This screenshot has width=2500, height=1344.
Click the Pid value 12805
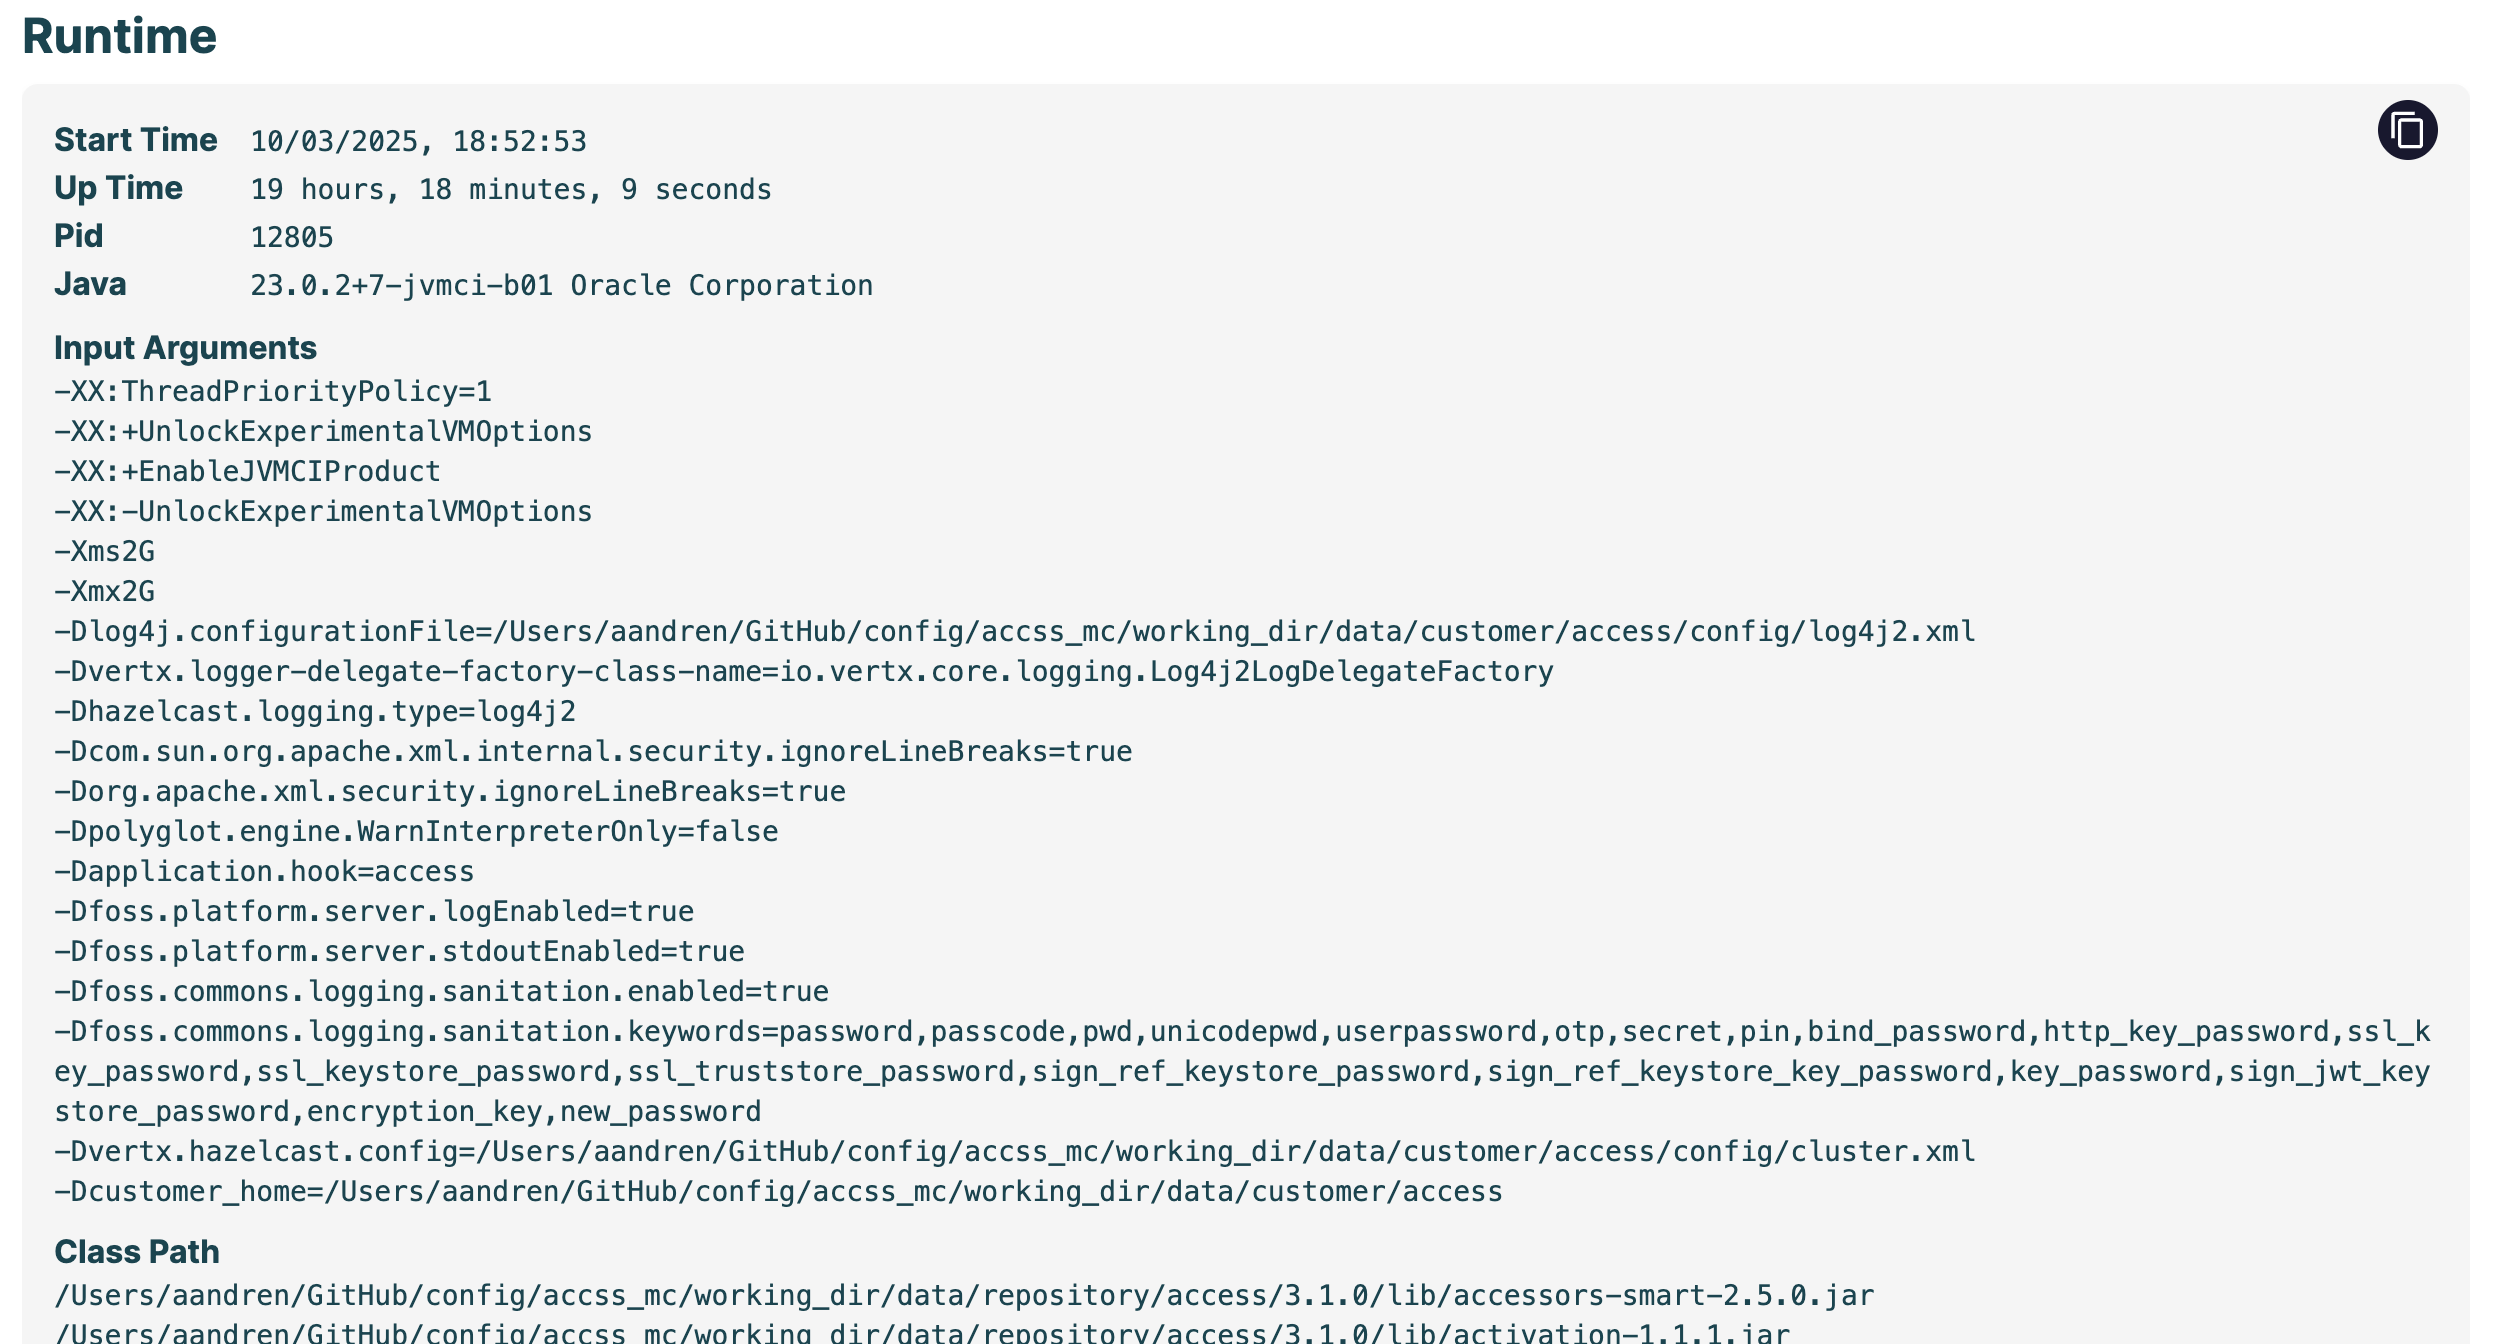point(291,237)
